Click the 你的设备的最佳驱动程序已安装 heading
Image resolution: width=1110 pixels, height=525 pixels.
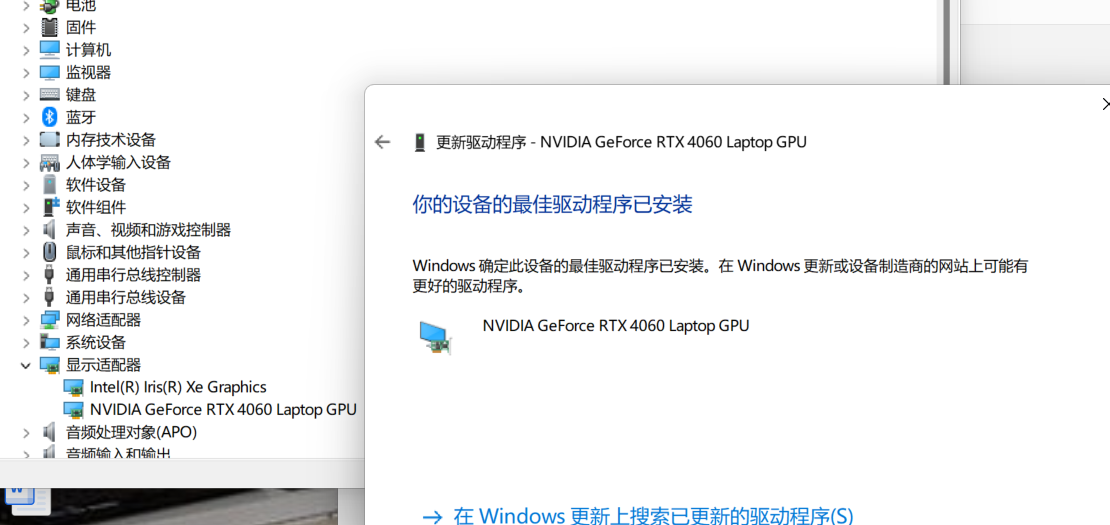[552, 205]
